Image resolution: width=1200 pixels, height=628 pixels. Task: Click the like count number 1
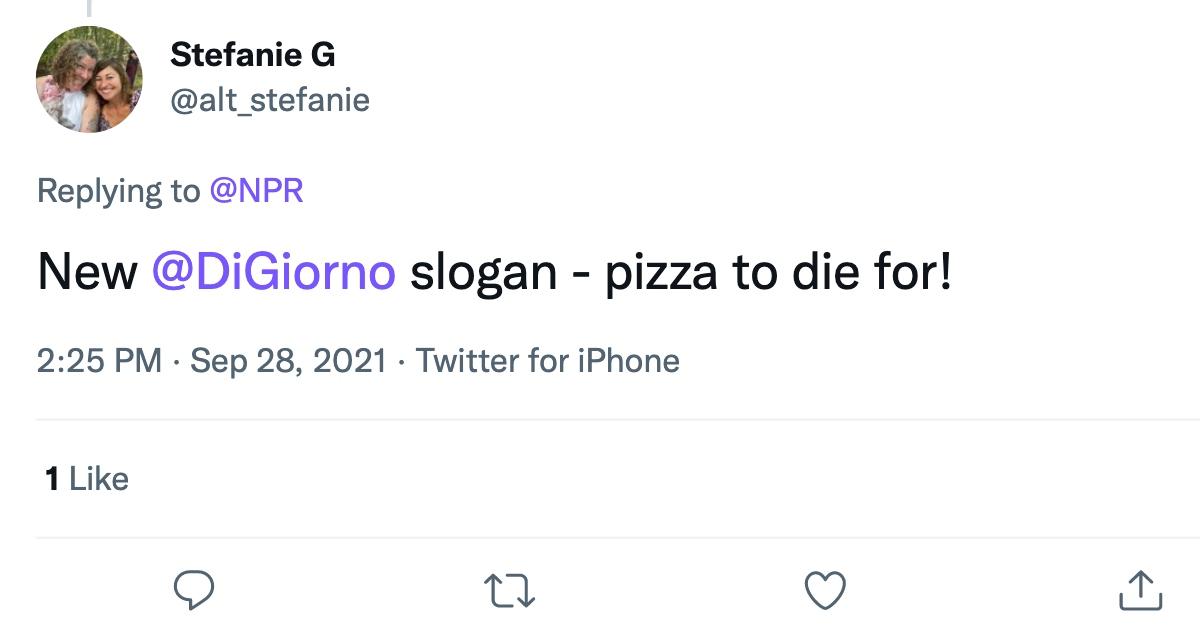pyautogui.click(x=51, y=479)
